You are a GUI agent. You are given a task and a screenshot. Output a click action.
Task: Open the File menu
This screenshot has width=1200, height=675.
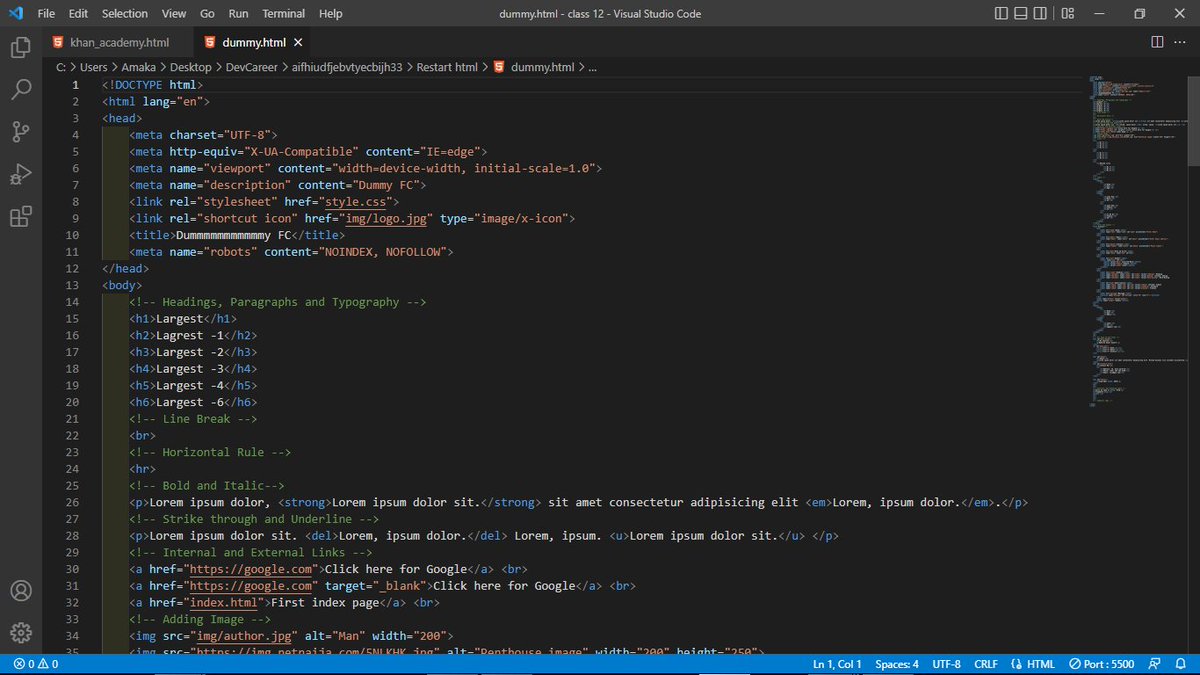click(46, 14)
